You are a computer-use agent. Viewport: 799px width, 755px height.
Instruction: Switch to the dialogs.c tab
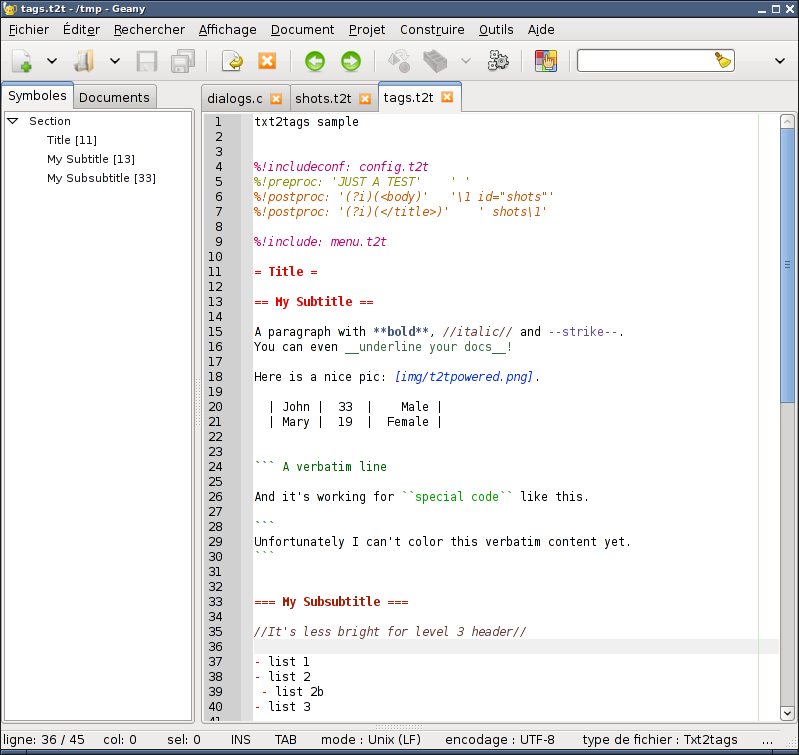pyautogui.click(x=234, y=98)
